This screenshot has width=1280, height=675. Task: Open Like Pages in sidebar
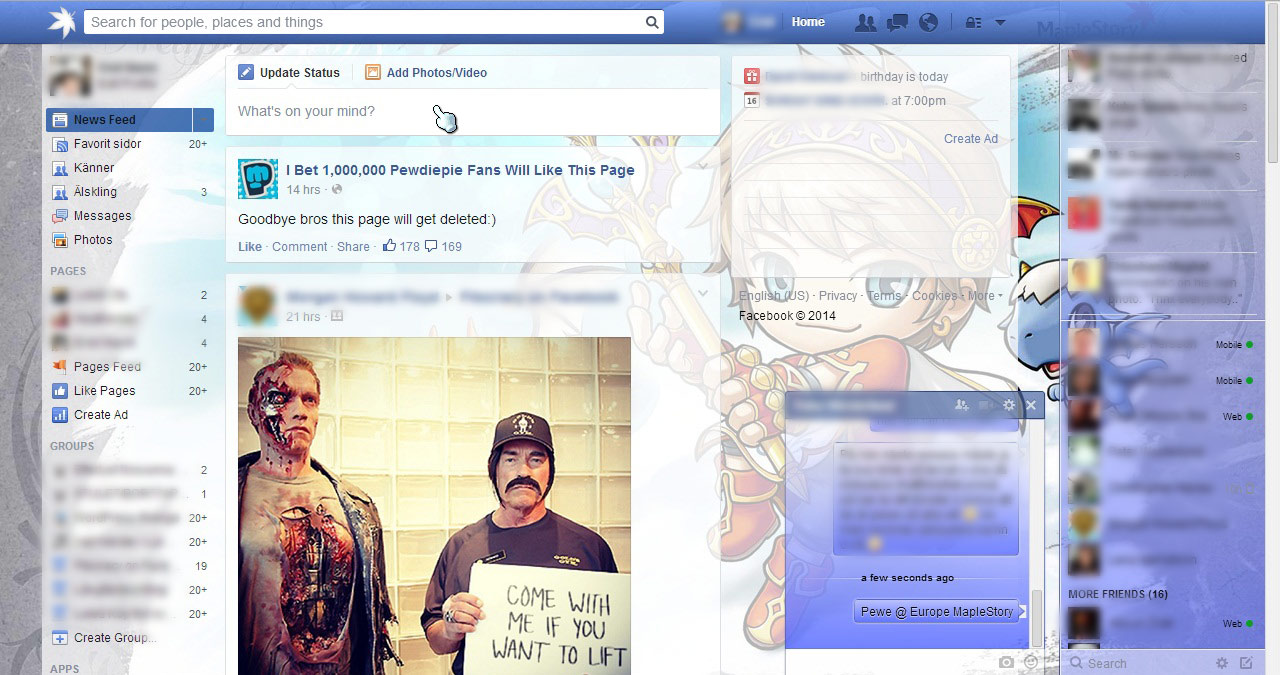(104, 391)
